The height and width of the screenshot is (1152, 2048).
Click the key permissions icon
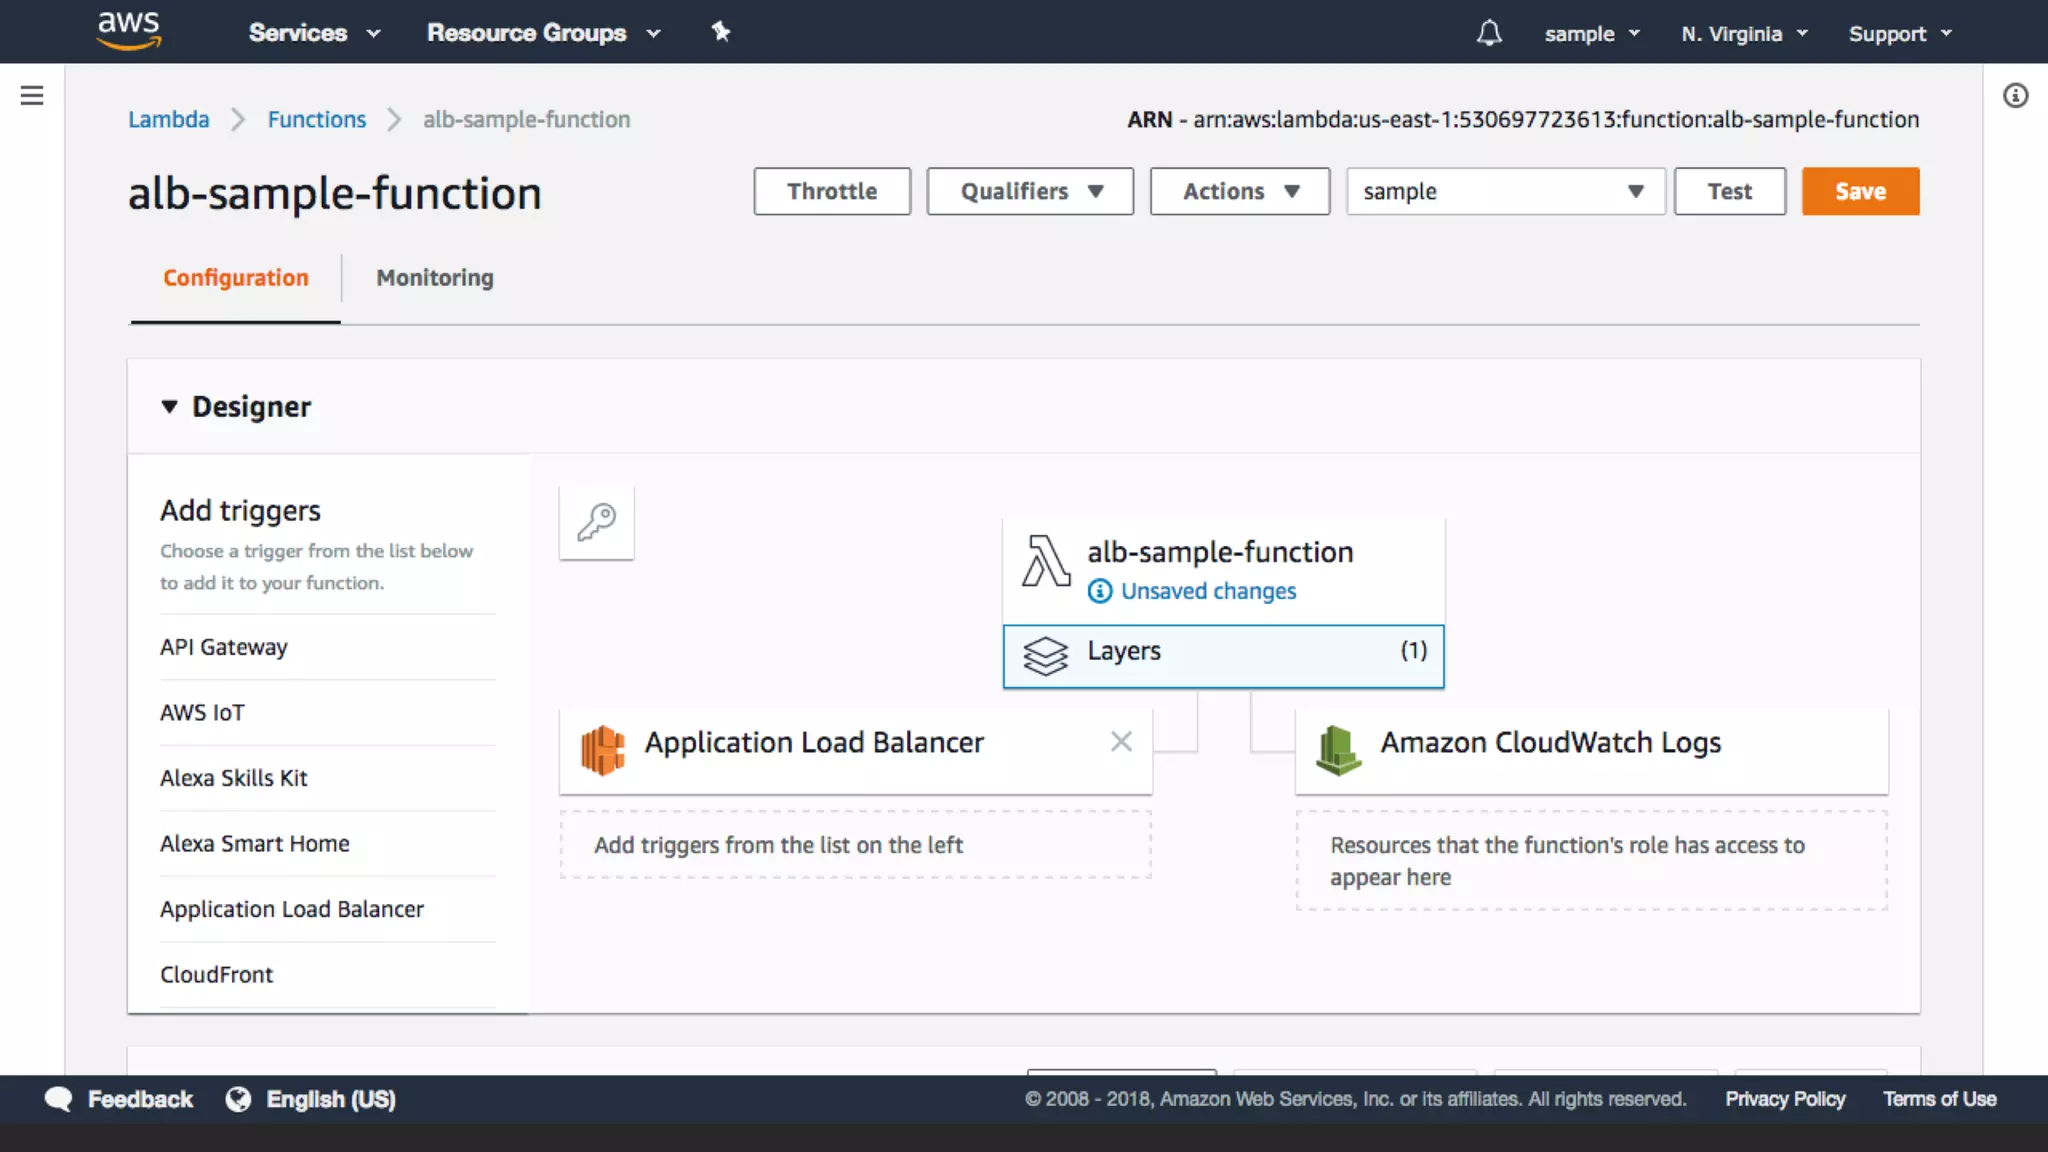coord(597,522)
